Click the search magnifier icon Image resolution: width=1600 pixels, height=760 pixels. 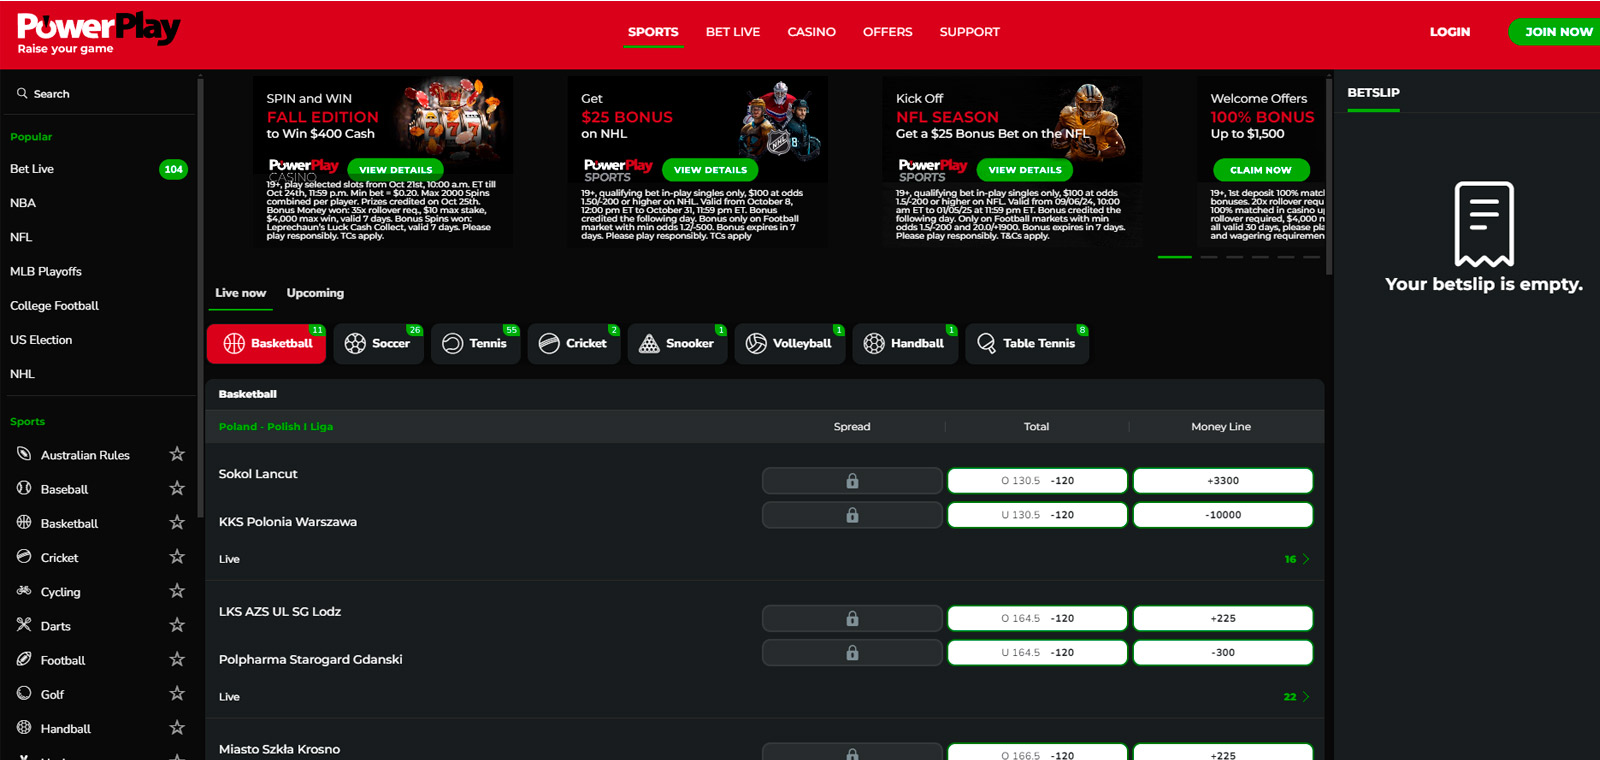tap(22, 93)
